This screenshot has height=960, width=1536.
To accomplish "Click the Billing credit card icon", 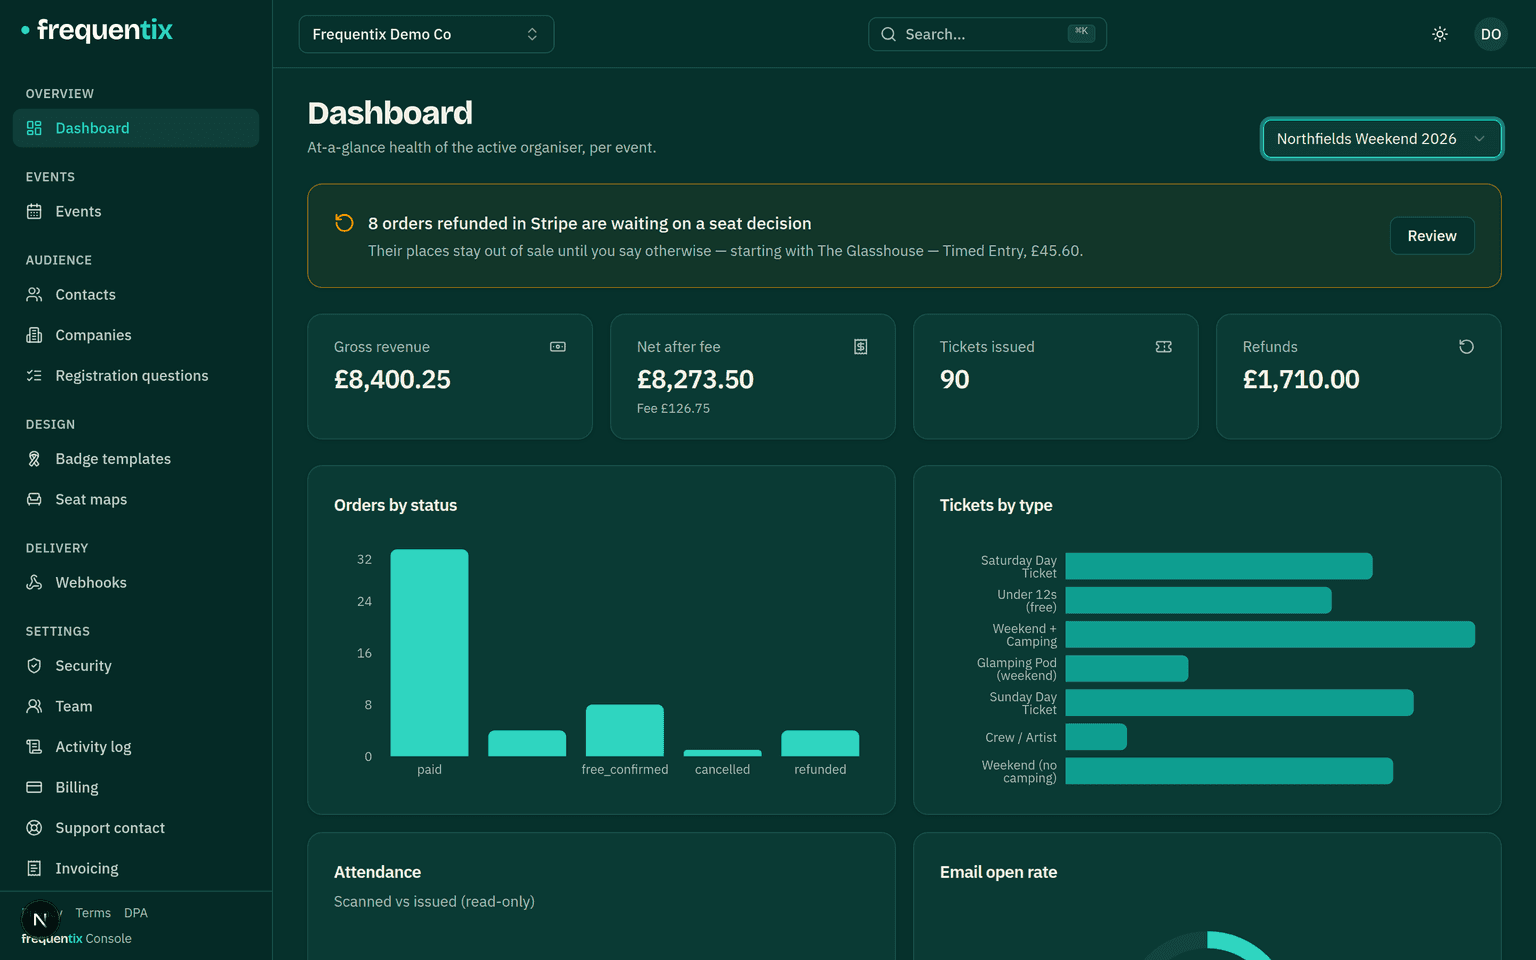I will pos(34,787).
